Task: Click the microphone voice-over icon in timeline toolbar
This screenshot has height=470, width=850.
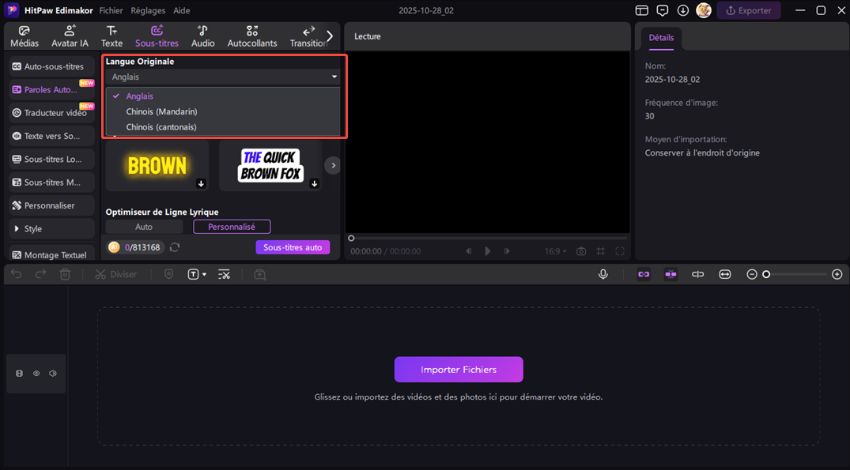Action: [603, 274]
